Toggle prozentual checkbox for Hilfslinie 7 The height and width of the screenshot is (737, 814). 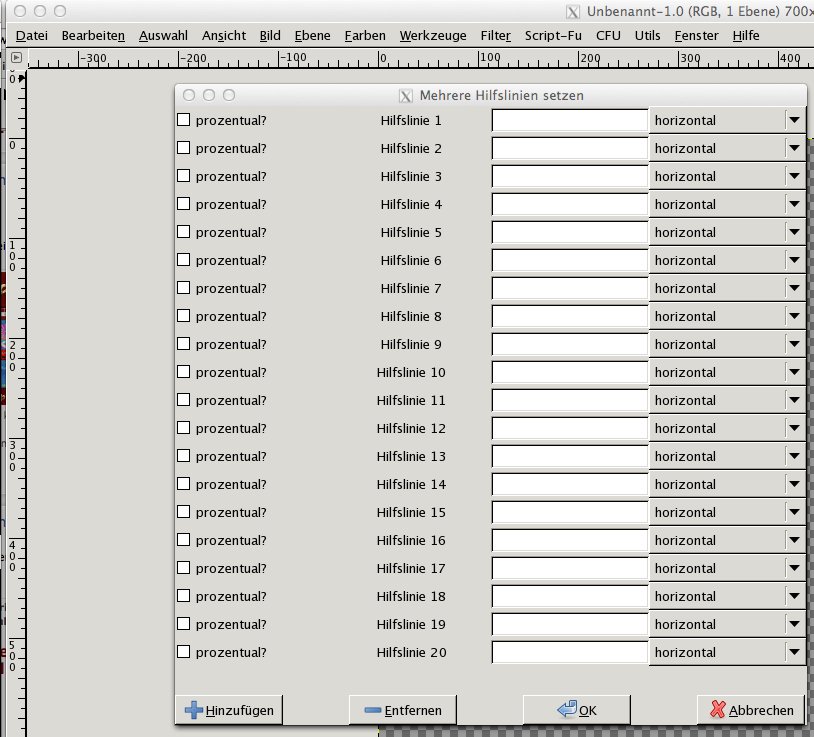click(x=184, y=288)
